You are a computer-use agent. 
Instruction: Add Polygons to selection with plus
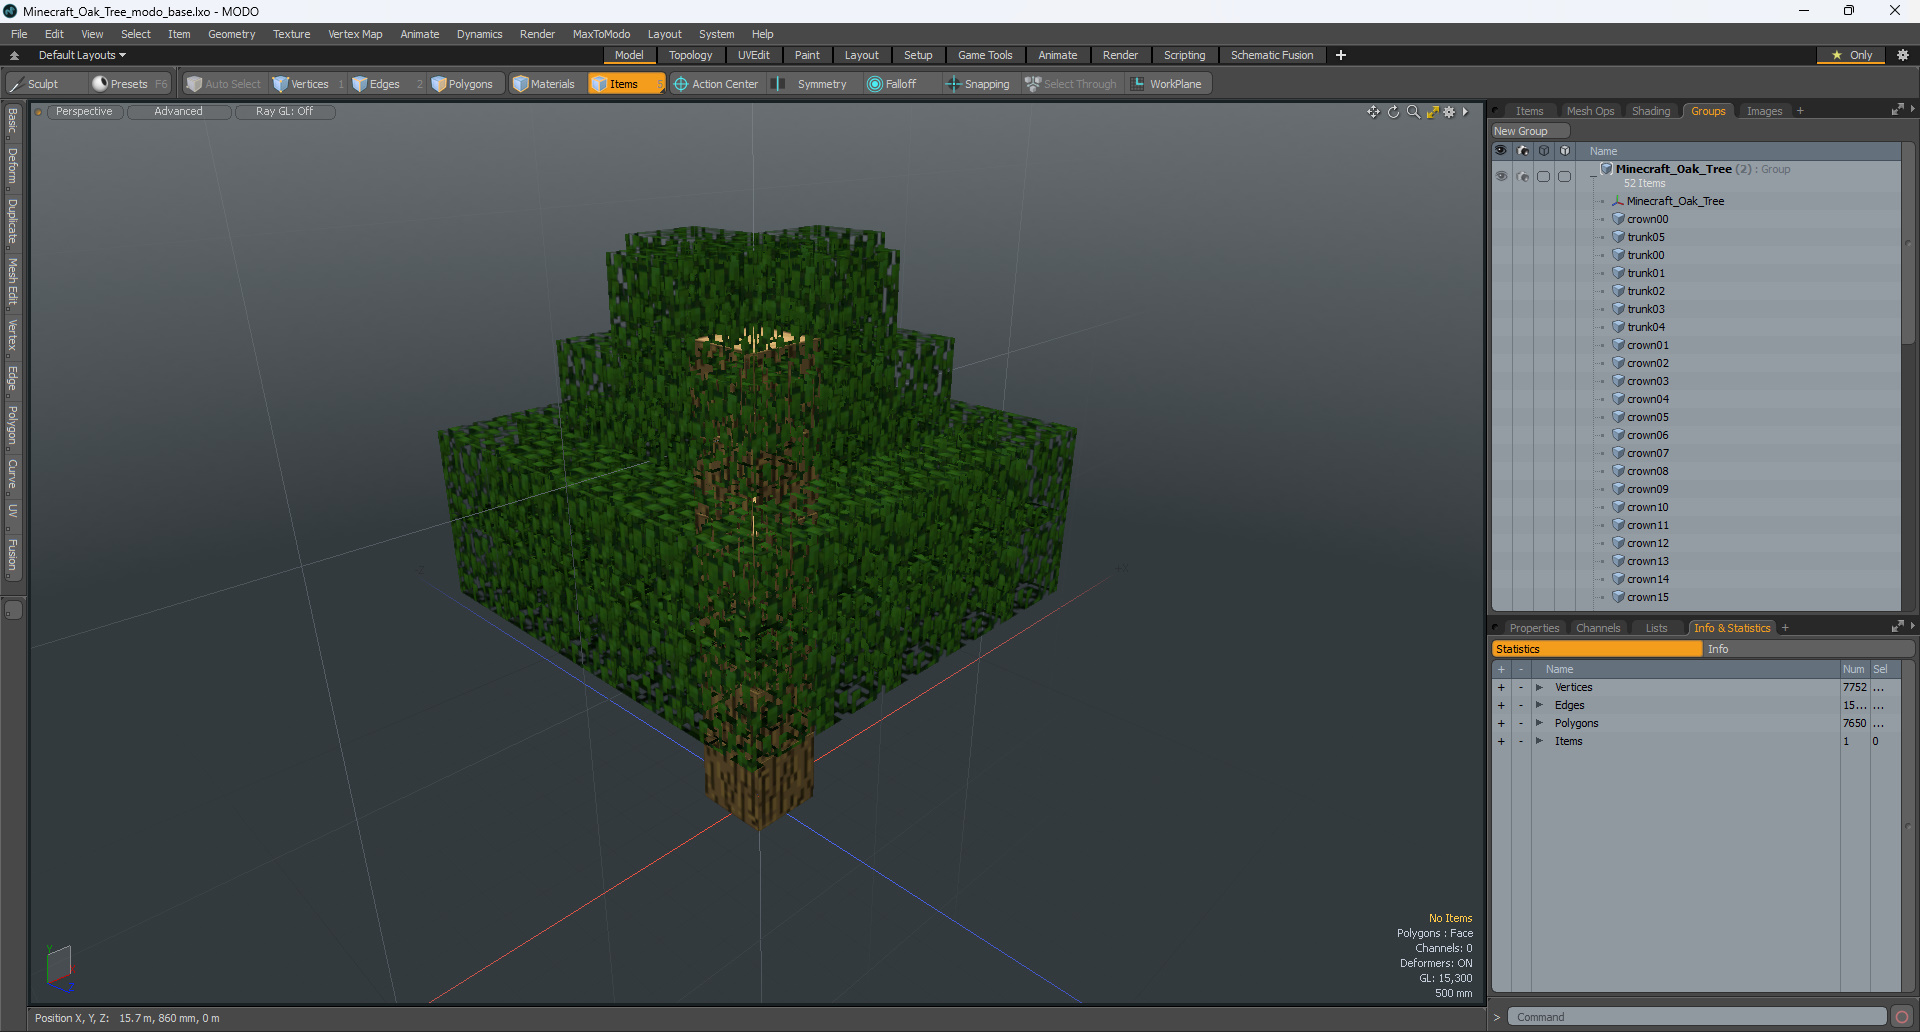pos(1501,723)
